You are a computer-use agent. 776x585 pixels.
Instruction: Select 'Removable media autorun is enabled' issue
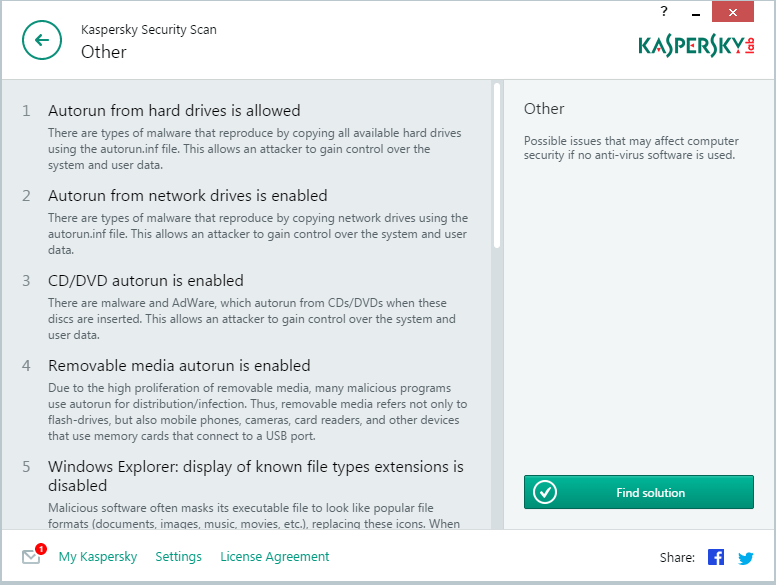pos(179,366)
